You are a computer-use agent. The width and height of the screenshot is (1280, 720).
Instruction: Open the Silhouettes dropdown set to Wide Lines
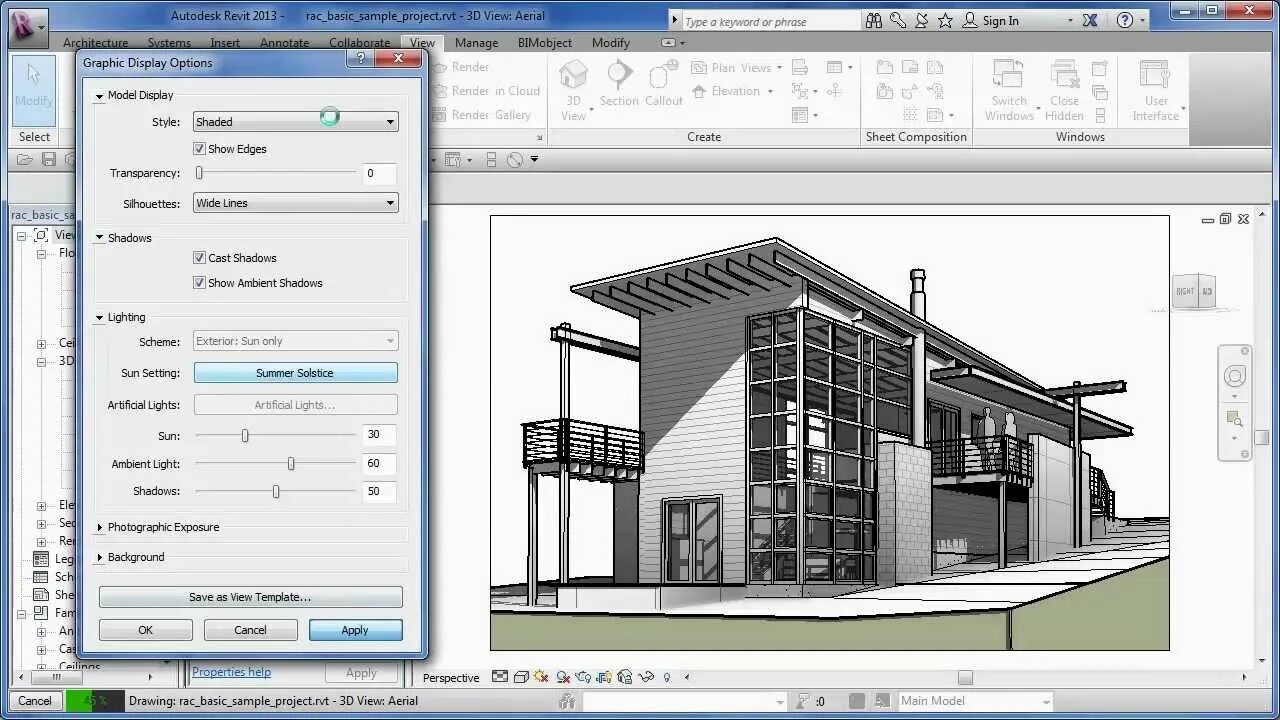pyautogui.click(x=295, y=203)
